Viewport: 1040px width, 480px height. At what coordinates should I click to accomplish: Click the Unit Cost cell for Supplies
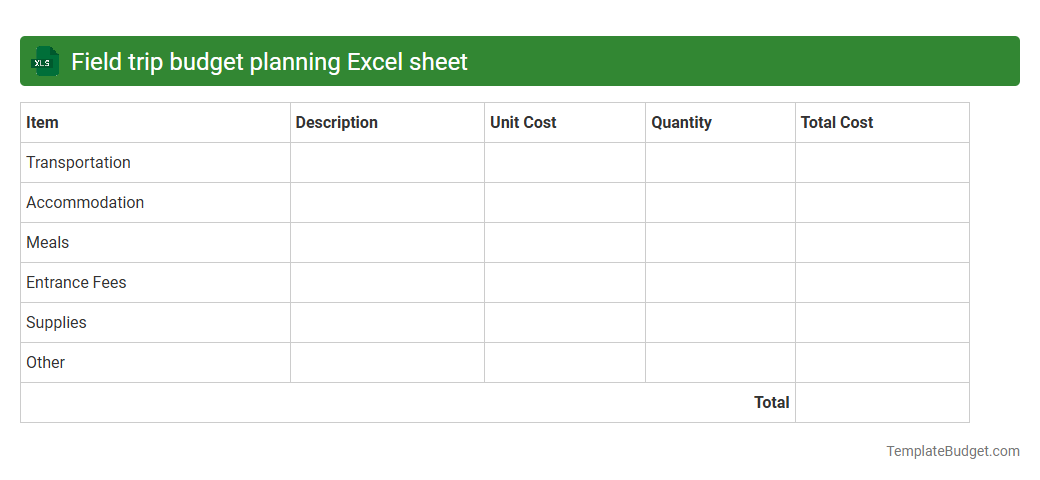pyautogui.click(x=565, y=323)
